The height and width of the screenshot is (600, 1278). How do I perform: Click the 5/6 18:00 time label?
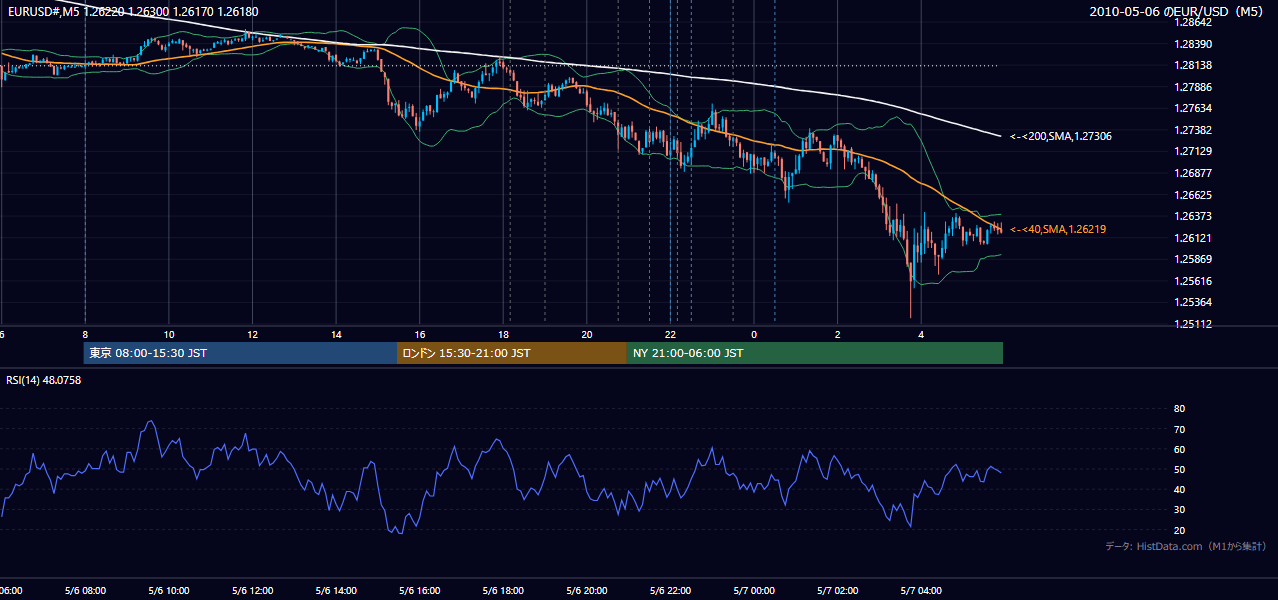click(503, 590)
